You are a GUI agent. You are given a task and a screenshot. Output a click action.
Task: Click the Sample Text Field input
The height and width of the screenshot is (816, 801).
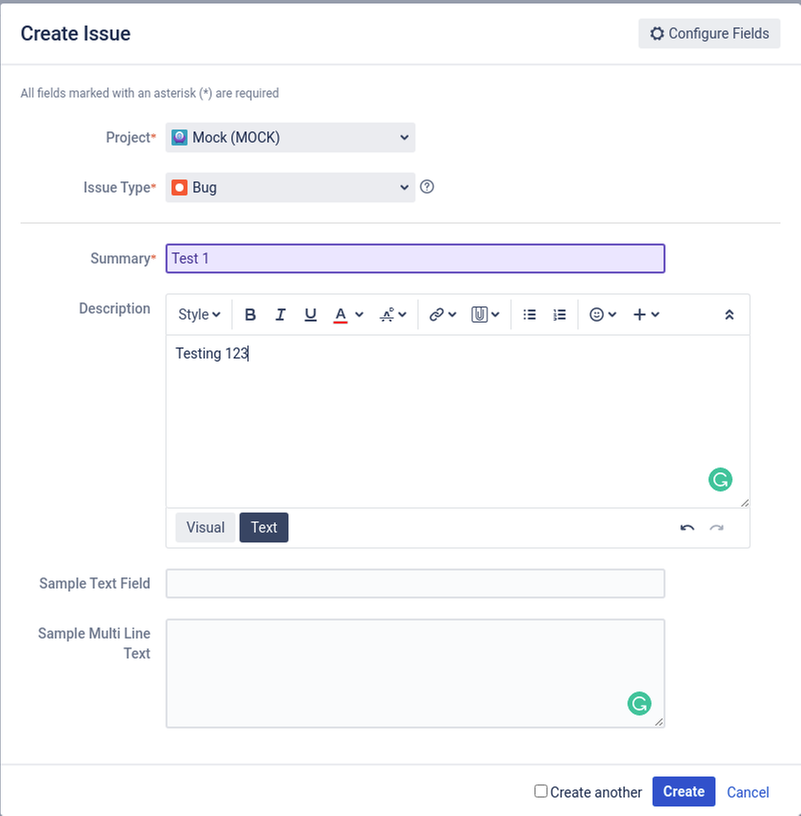click(415, 583)
